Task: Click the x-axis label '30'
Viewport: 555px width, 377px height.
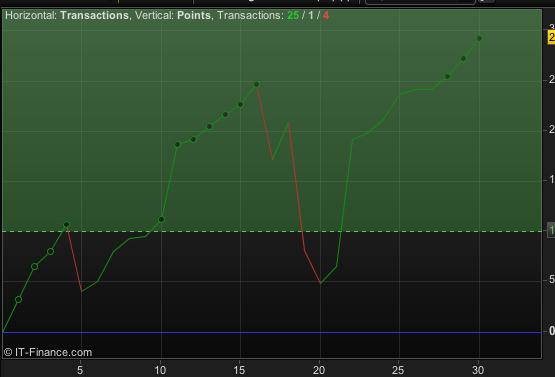Action: click(x=478, y=370)
